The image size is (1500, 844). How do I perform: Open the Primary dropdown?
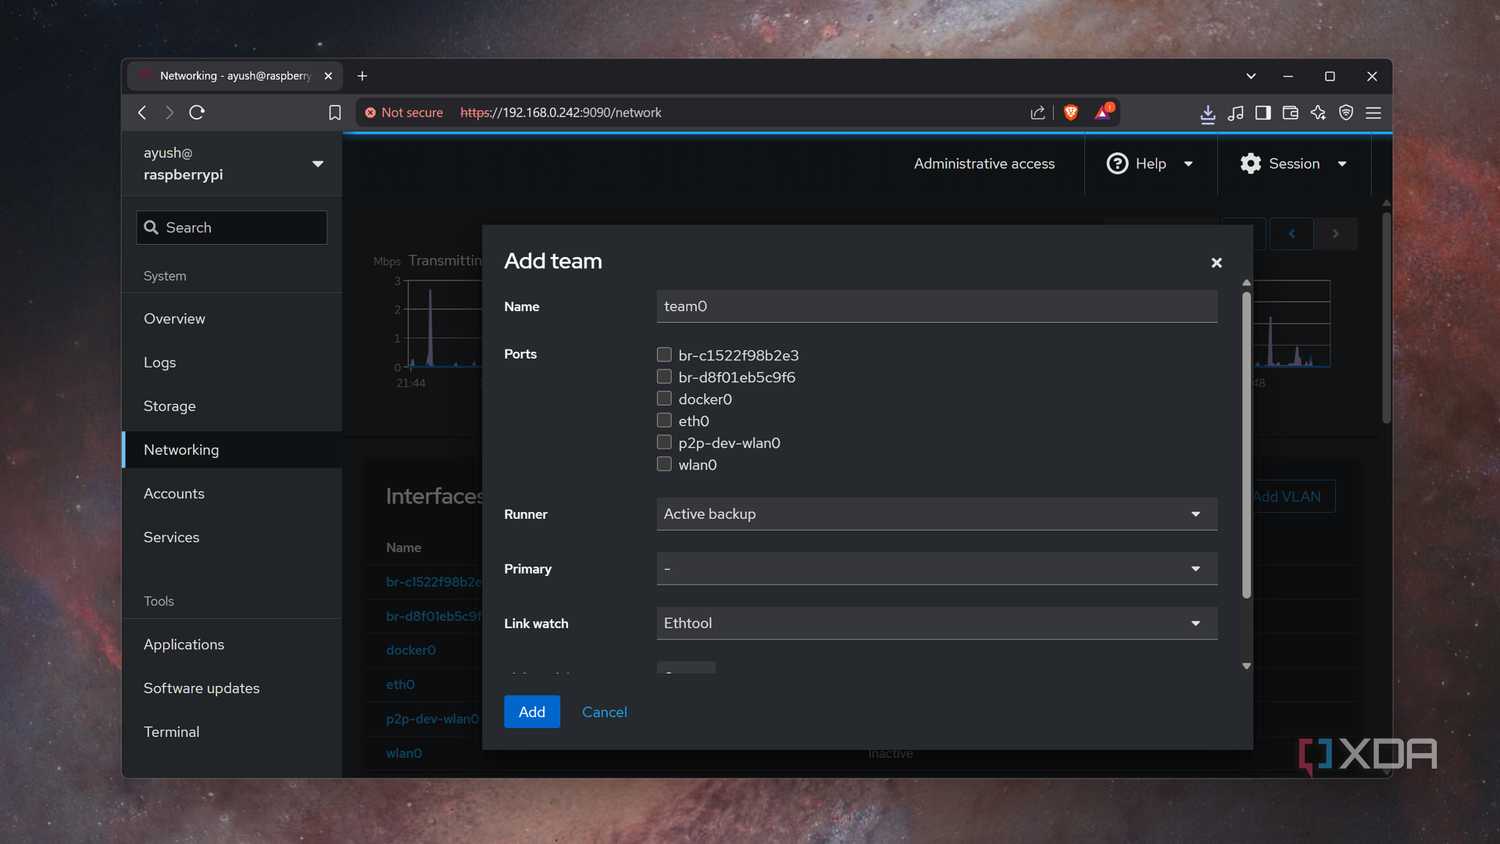click(x=937, y=569)
